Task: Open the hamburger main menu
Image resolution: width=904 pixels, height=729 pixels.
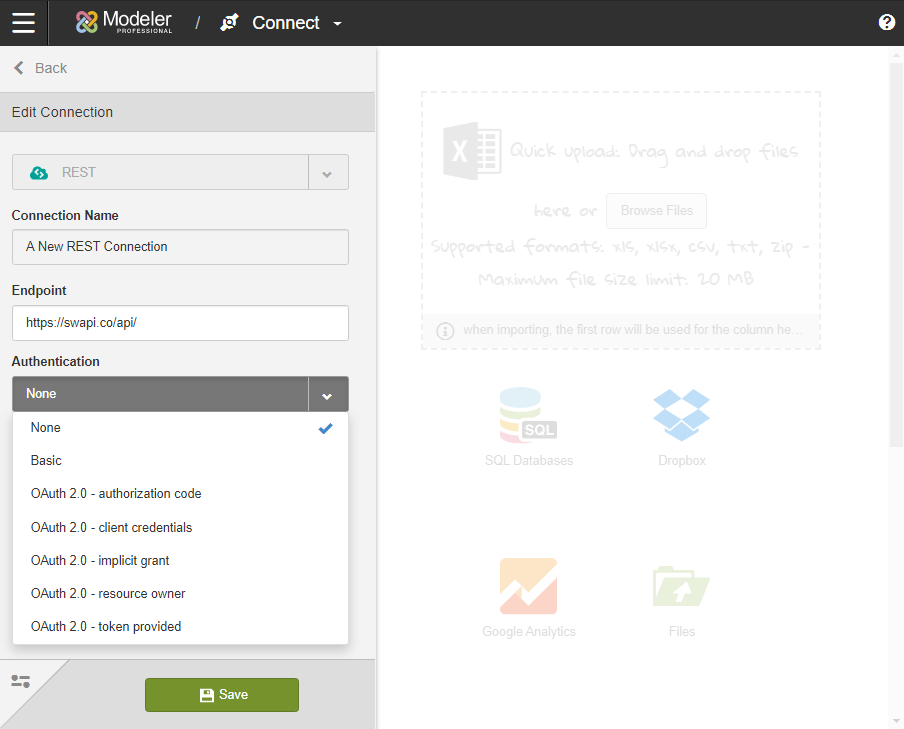Action: pos(23,22)
